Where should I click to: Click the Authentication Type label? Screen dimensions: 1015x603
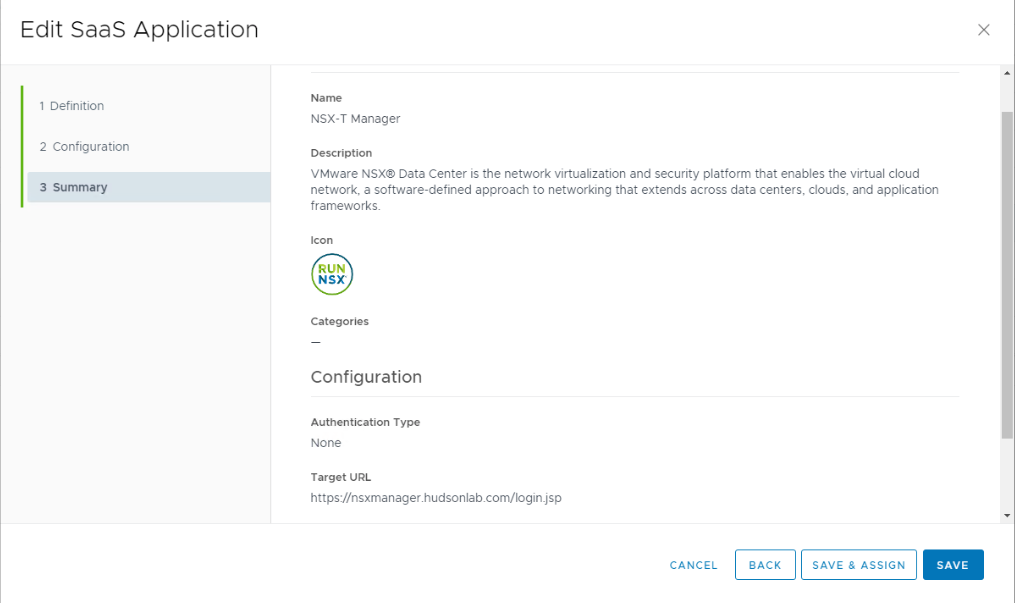(365, 422)
